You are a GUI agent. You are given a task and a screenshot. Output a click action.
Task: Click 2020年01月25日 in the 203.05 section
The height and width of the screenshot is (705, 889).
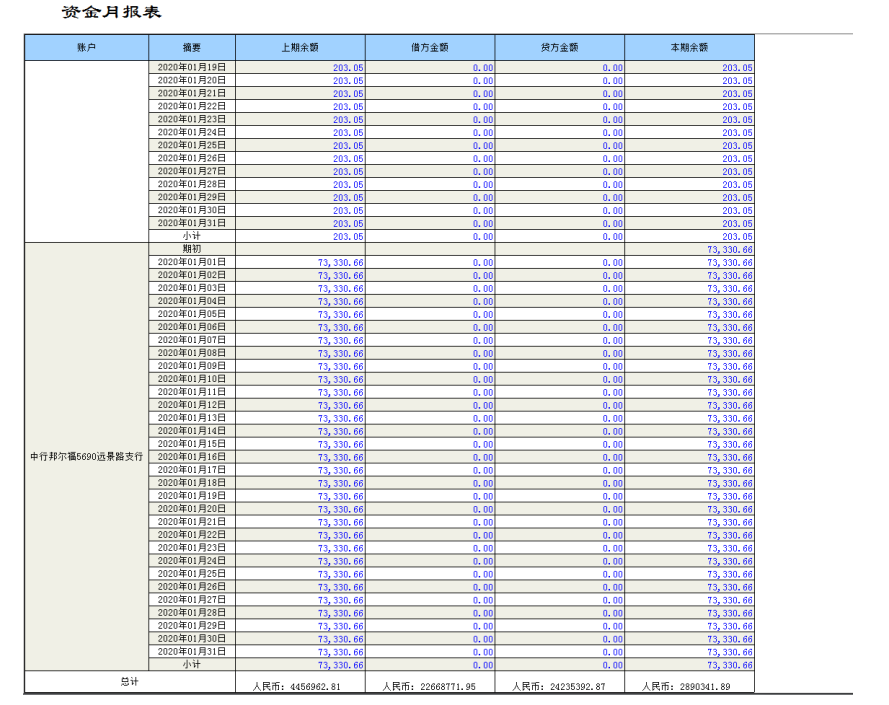192,145
